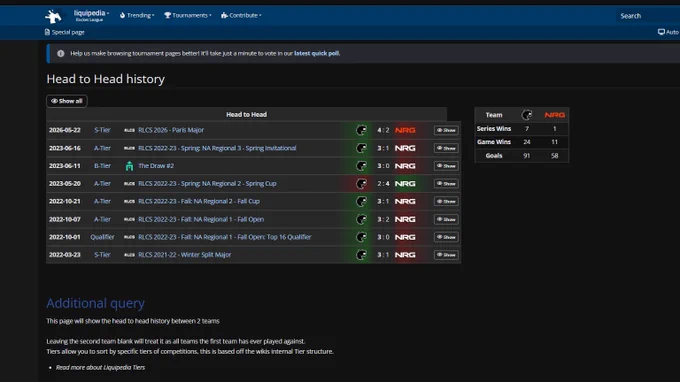
Task: Open RLCS 2021-22 - Winter Split Major link
Action: coord(185,255)
